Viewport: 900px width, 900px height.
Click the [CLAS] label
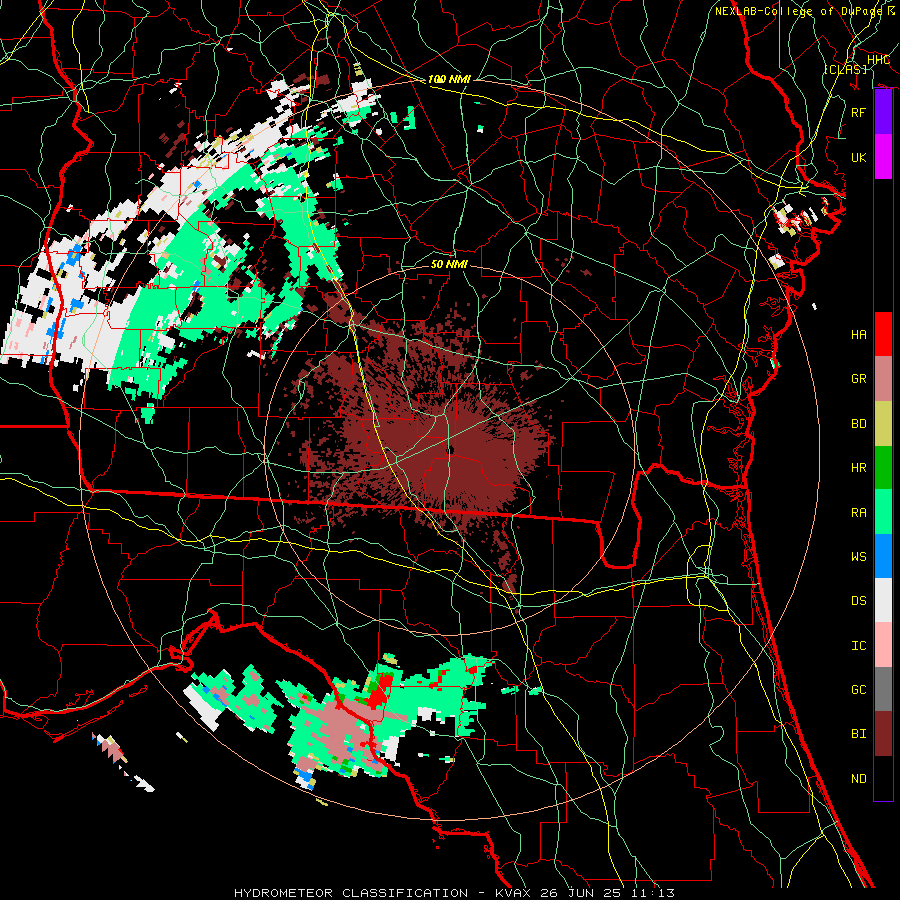tap(845, 69)
